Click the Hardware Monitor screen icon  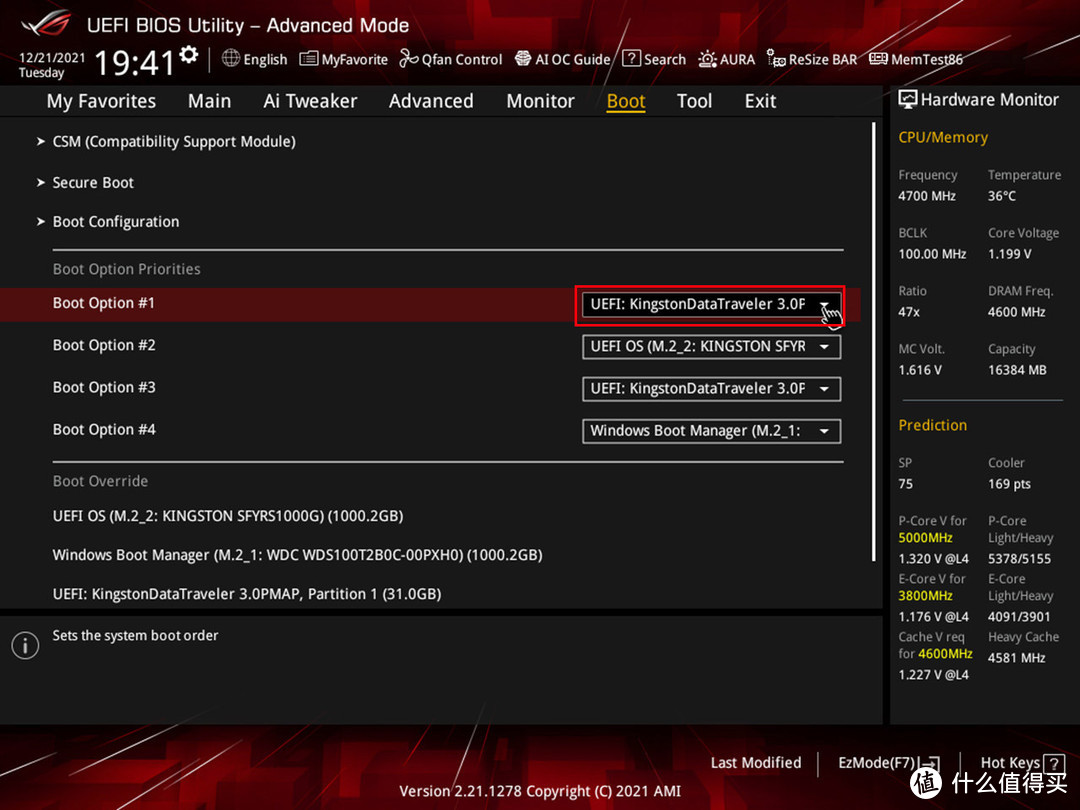908,100
